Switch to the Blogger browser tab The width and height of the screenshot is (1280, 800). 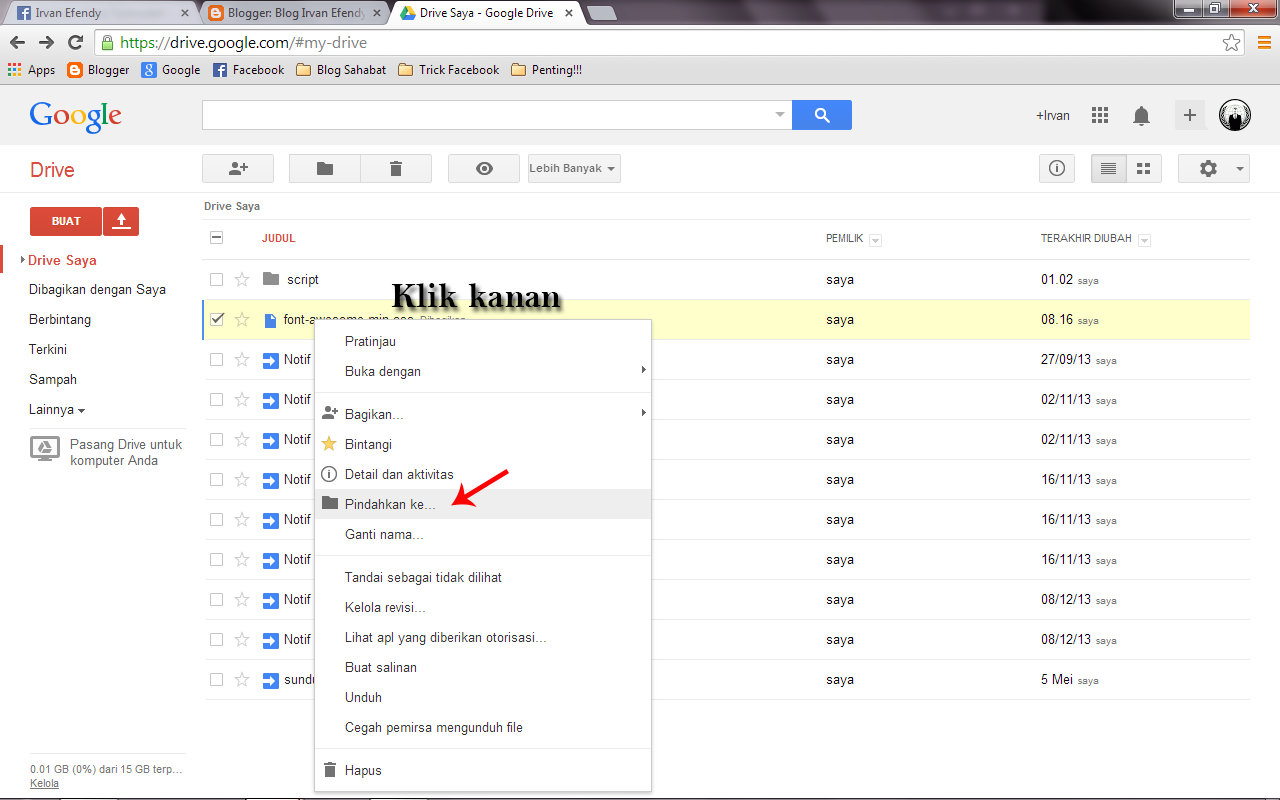coord(295,14)
